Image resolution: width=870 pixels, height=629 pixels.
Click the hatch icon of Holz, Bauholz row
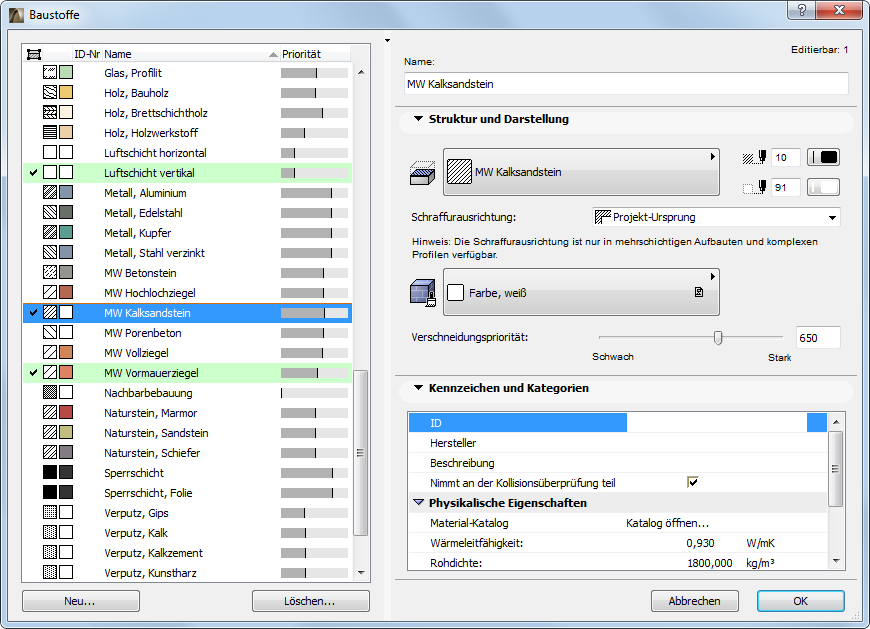click(50, 93)
